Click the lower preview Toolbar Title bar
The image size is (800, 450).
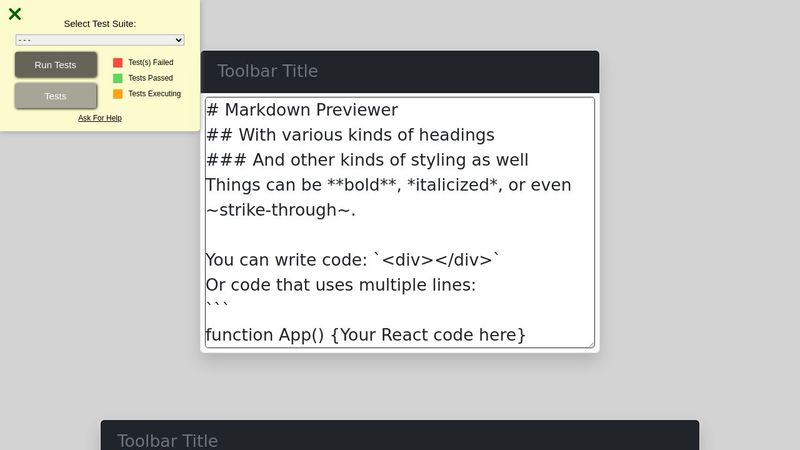click(399, 435)
